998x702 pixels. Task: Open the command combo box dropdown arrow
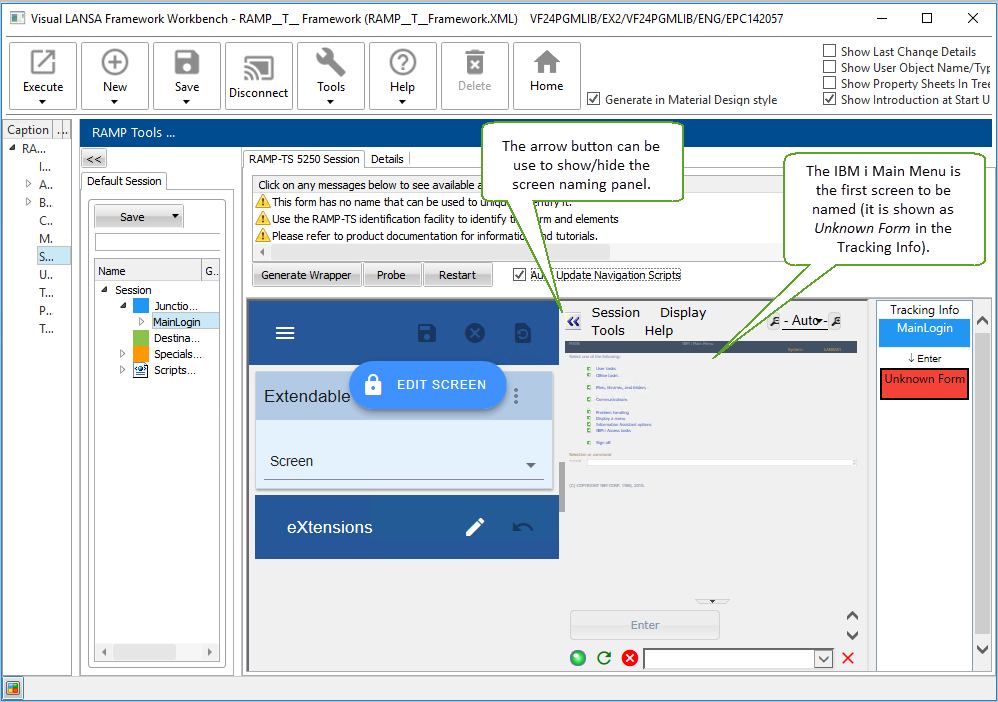(824, 659)
